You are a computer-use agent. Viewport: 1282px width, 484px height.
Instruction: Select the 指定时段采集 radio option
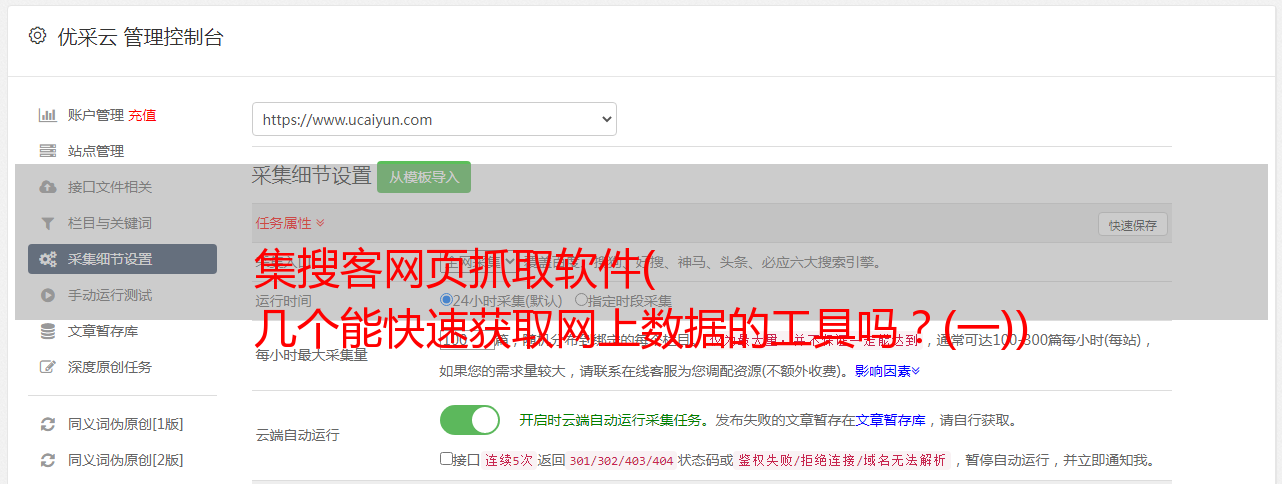[581, 300]
